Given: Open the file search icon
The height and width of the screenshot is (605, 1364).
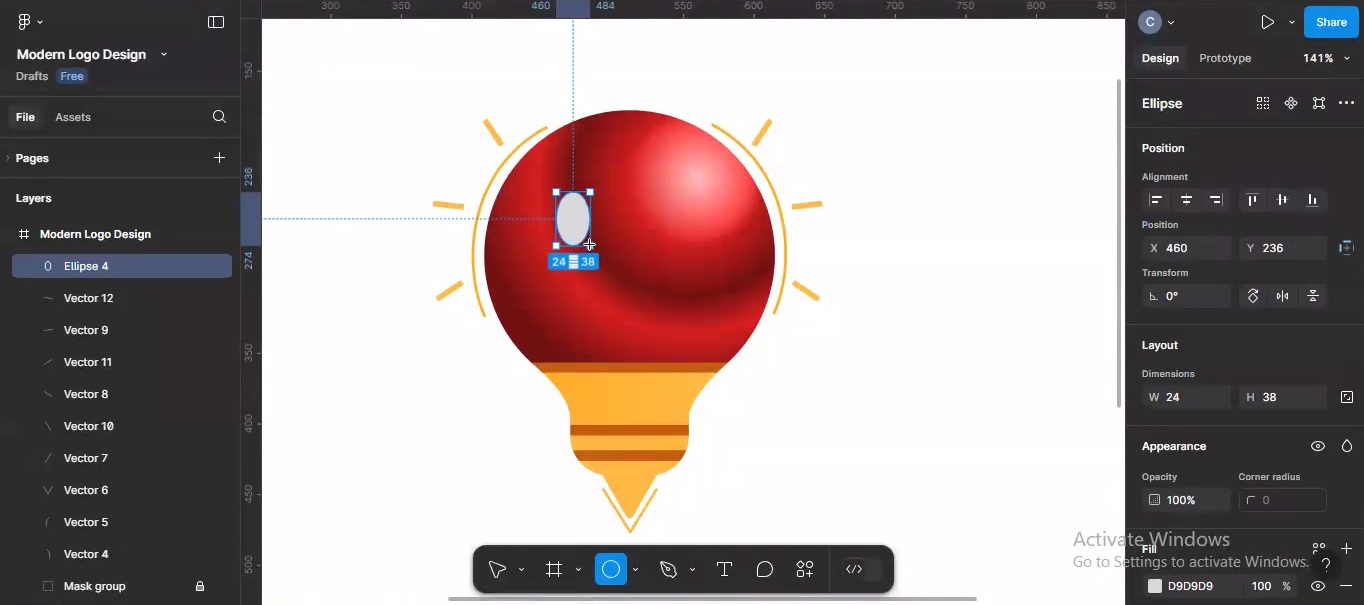Looking at the screenshot, I should [x=218, y=117].
